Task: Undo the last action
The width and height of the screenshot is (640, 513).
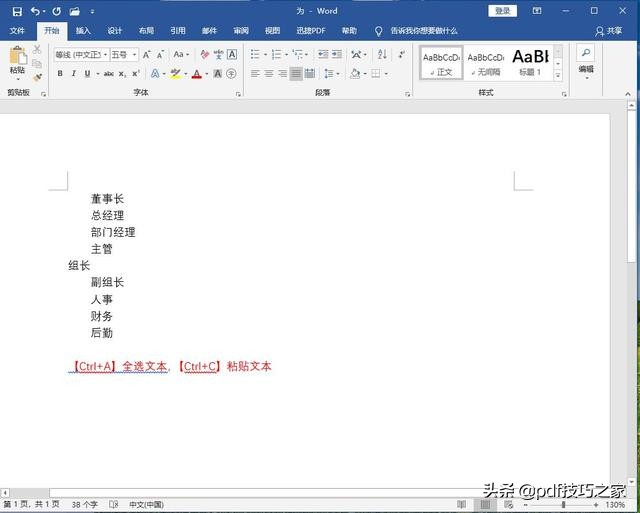Action: click(35, 11)
